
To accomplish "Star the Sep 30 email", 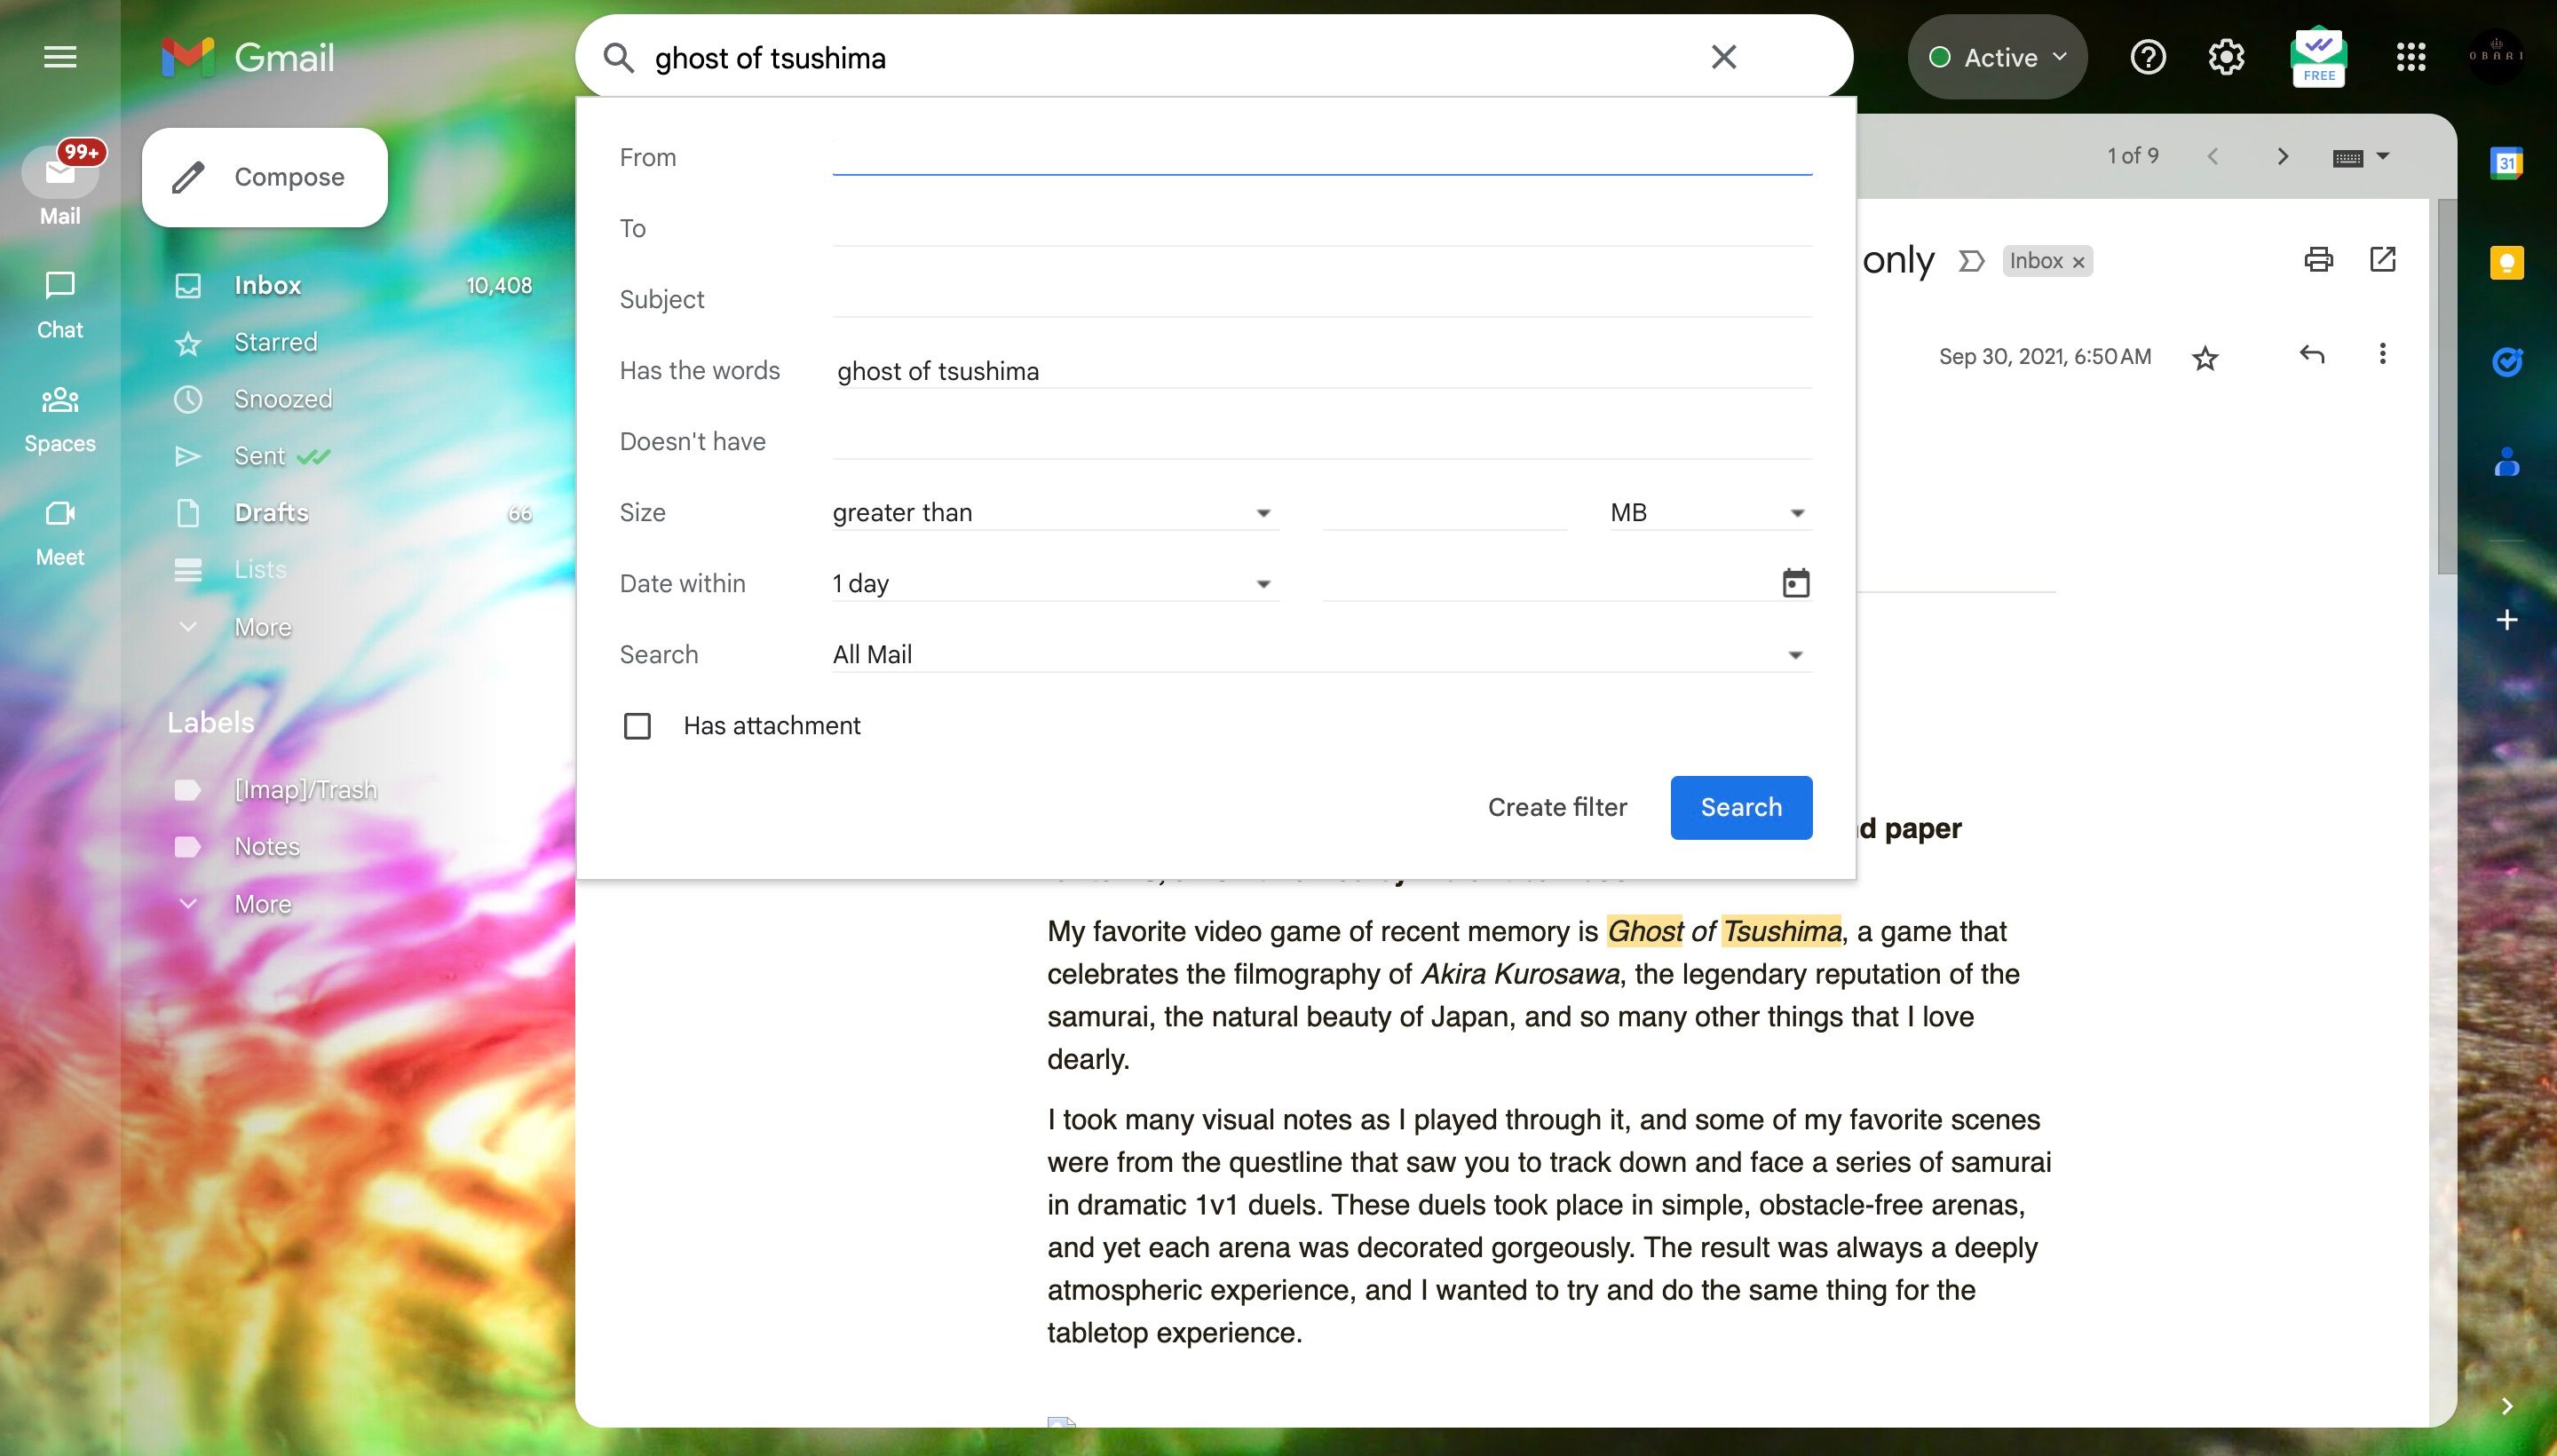I will [x=2205, y=358].
